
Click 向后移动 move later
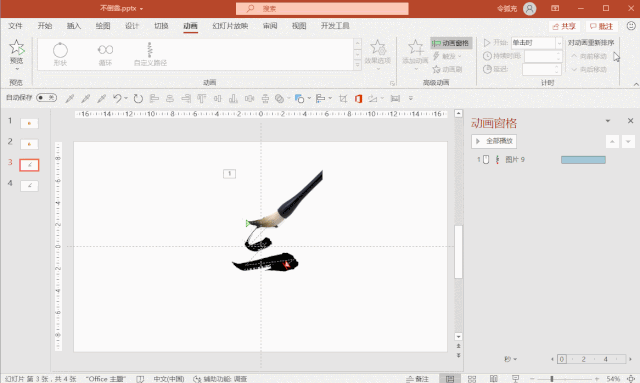click(589, 69)
